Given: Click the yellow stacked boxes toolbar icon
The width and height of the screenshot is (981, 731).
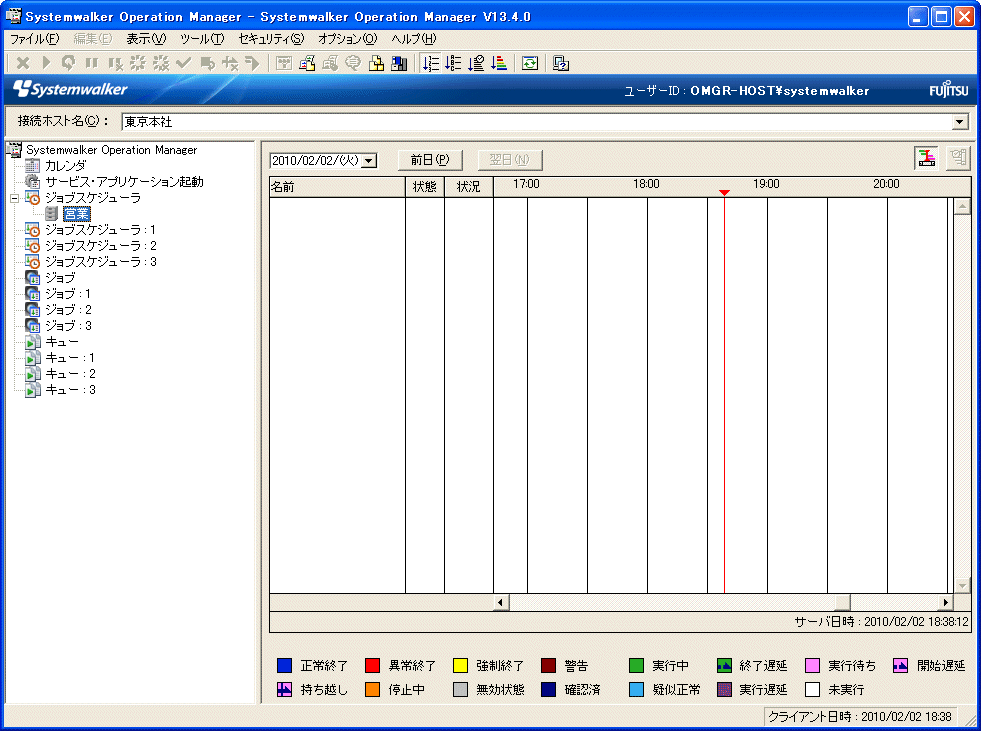Looking at the screenshot, I should (x=376, y=63).
